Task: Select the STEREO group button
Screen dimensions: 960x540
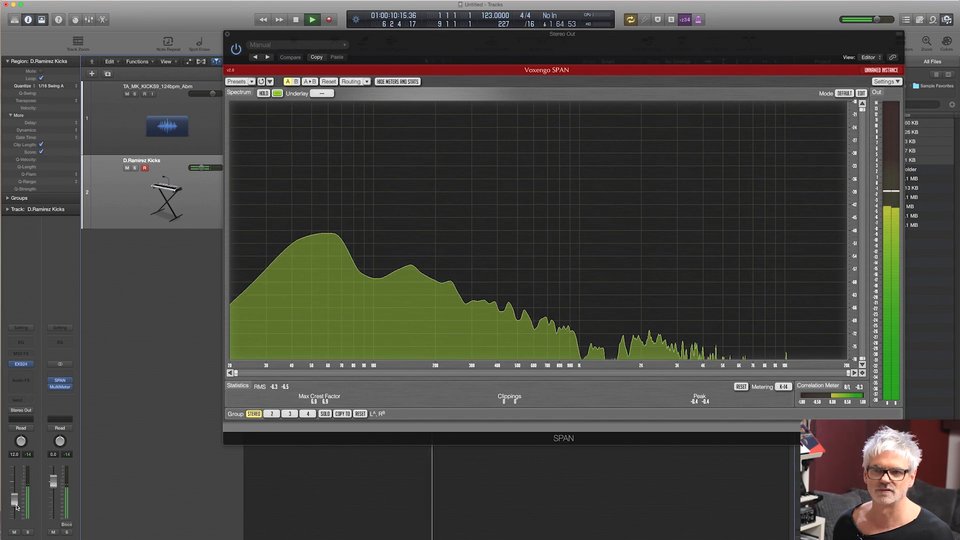Action: tap(253, 414)
